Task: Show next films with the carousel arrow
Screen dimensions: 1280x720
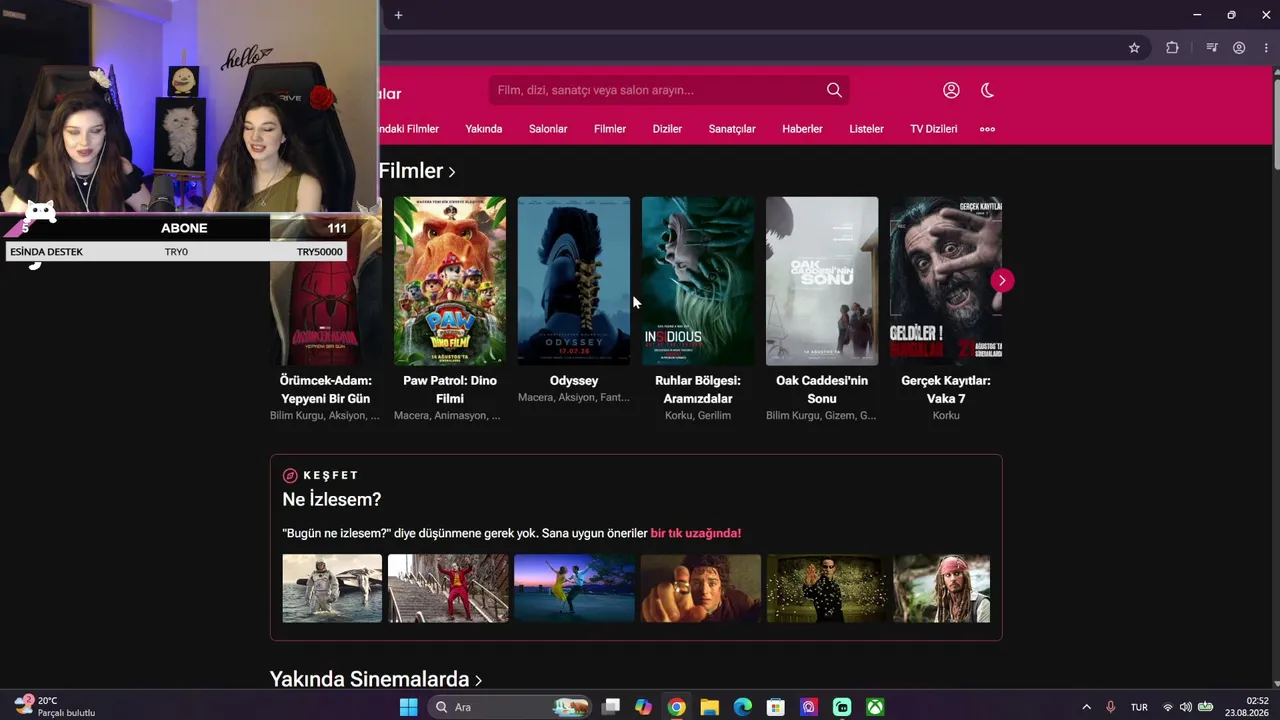Action: coord(1002,281)
